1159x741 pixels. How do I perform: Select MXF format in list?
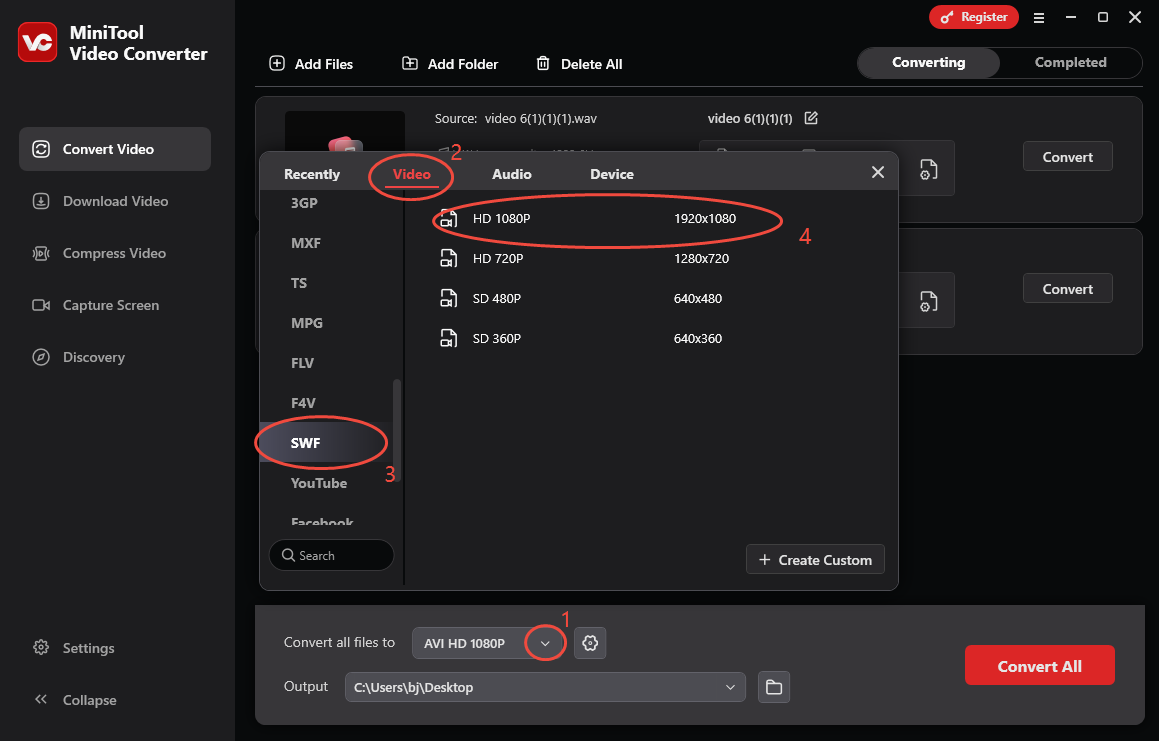click(x=306, y=243)
